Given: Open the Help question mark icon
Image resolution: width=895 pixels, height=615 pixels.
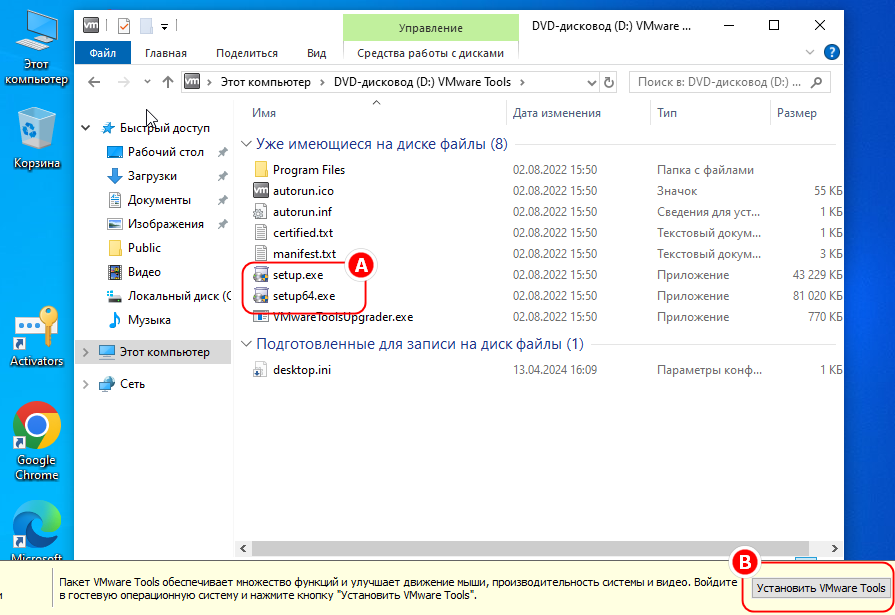Looking at the screenshot, I should (832, 53).
